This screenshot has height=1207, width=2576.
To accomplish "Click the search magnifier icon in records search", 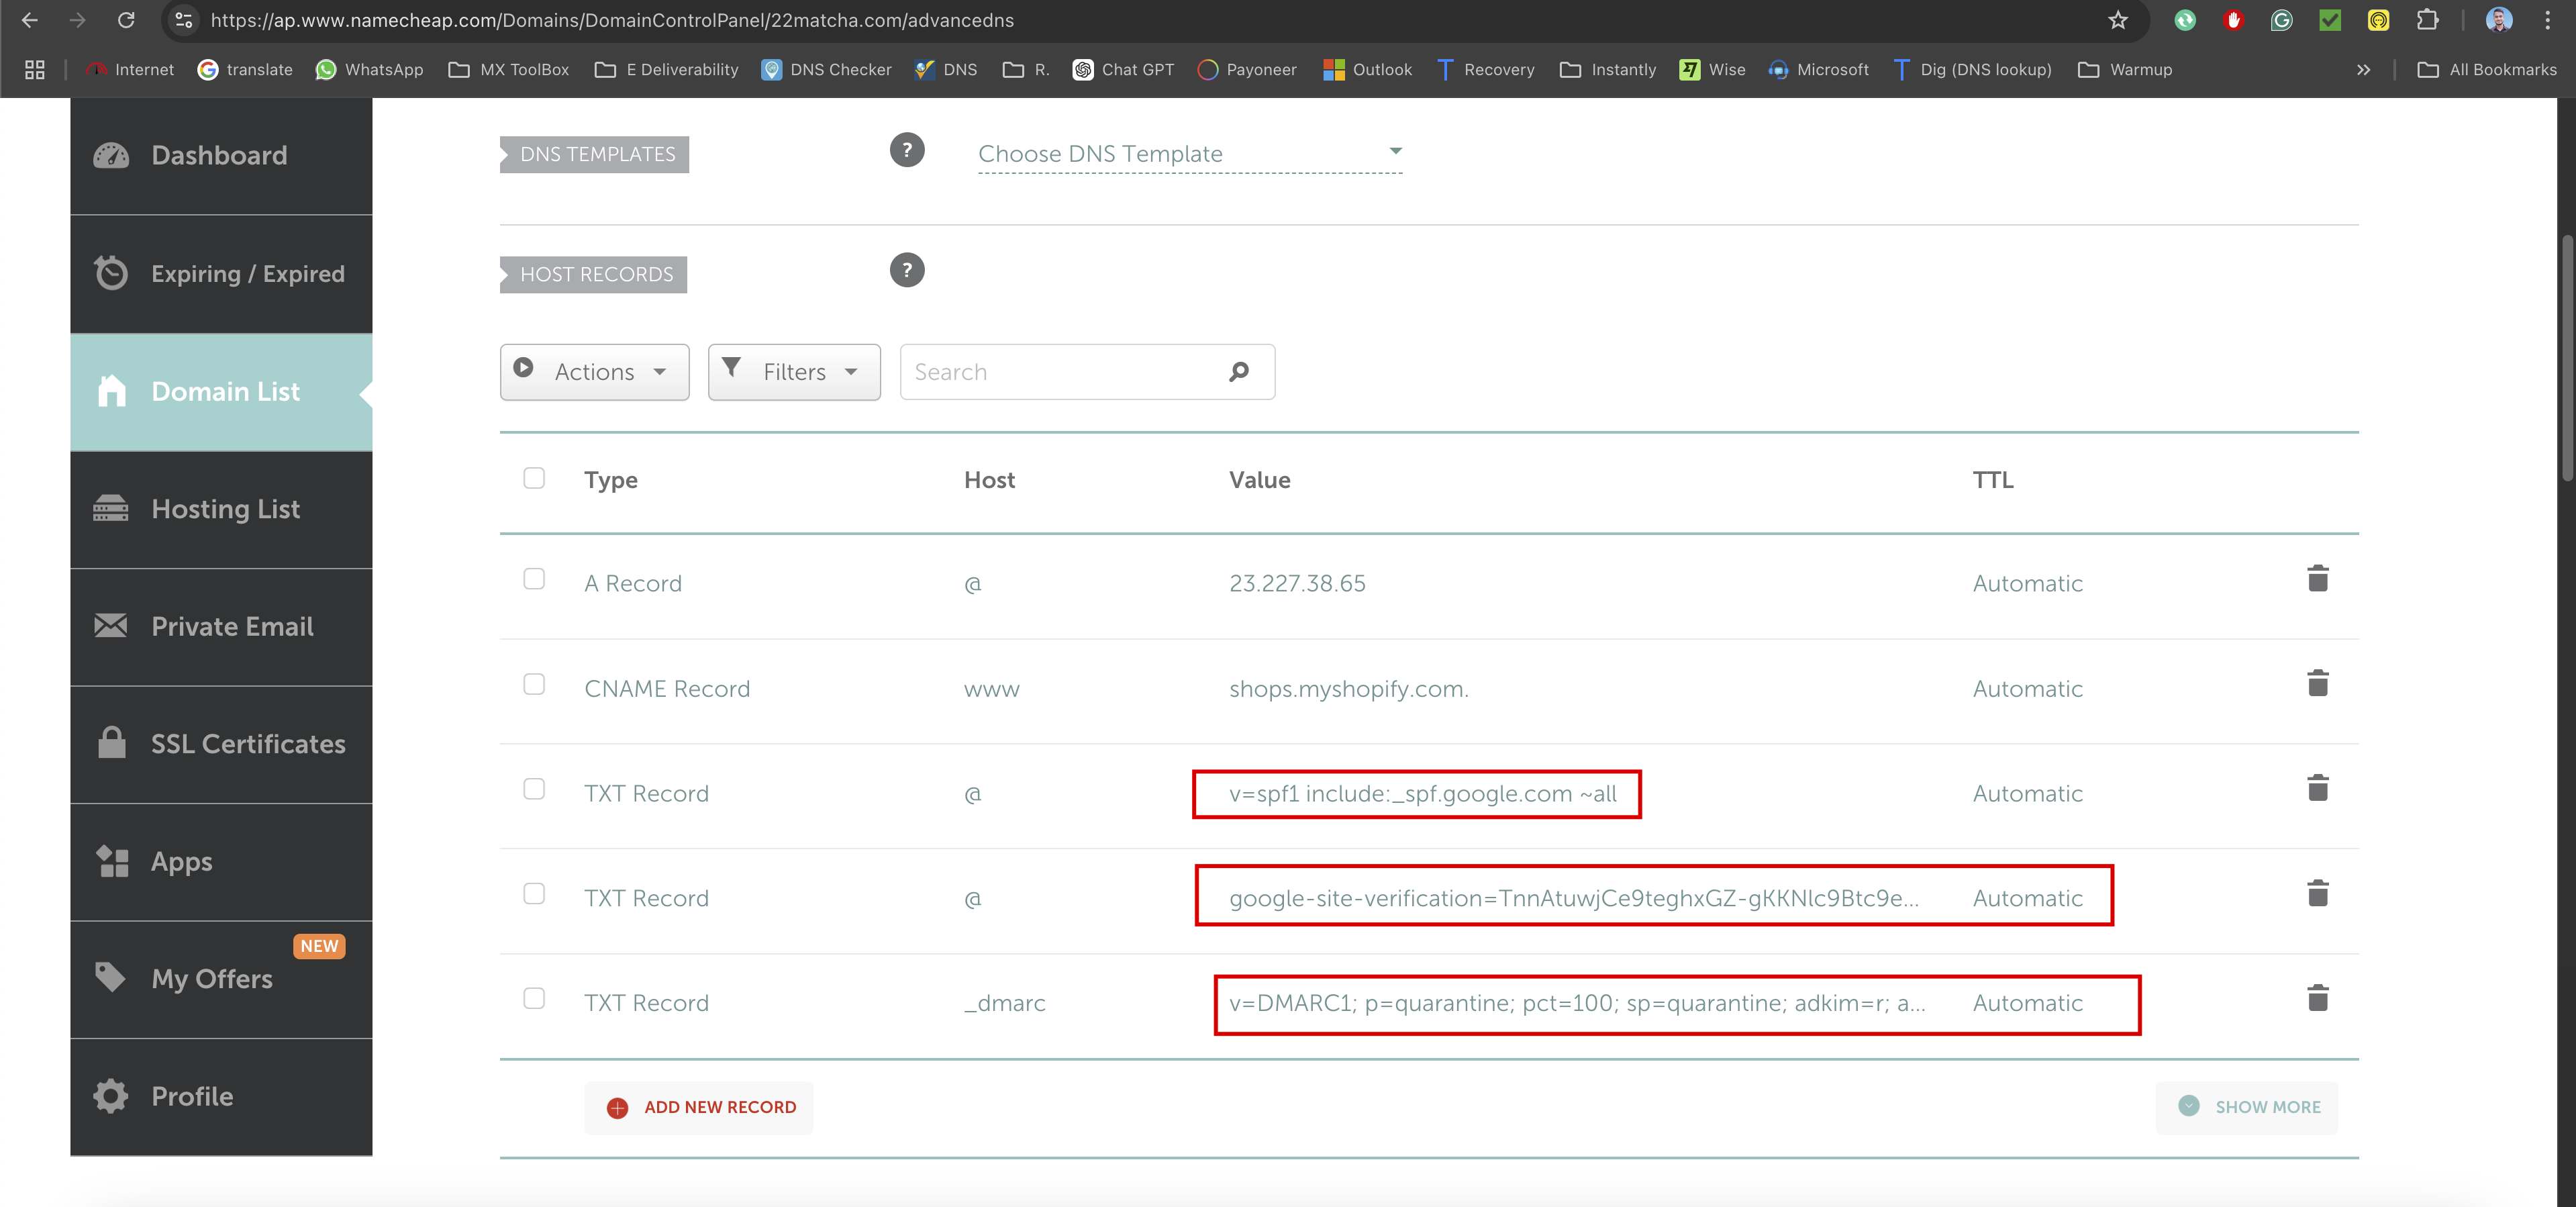I will 1239,372.
